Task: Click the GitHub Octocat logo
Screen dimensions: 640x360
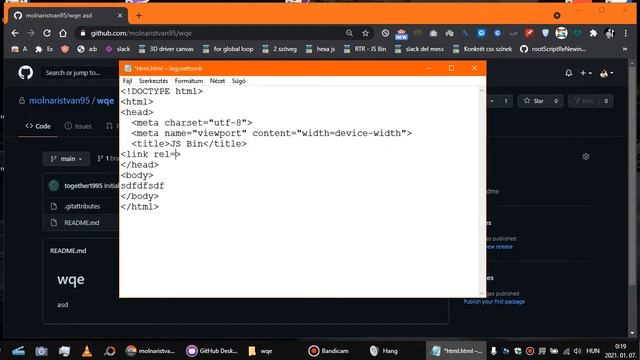Action: coord(26,73)
